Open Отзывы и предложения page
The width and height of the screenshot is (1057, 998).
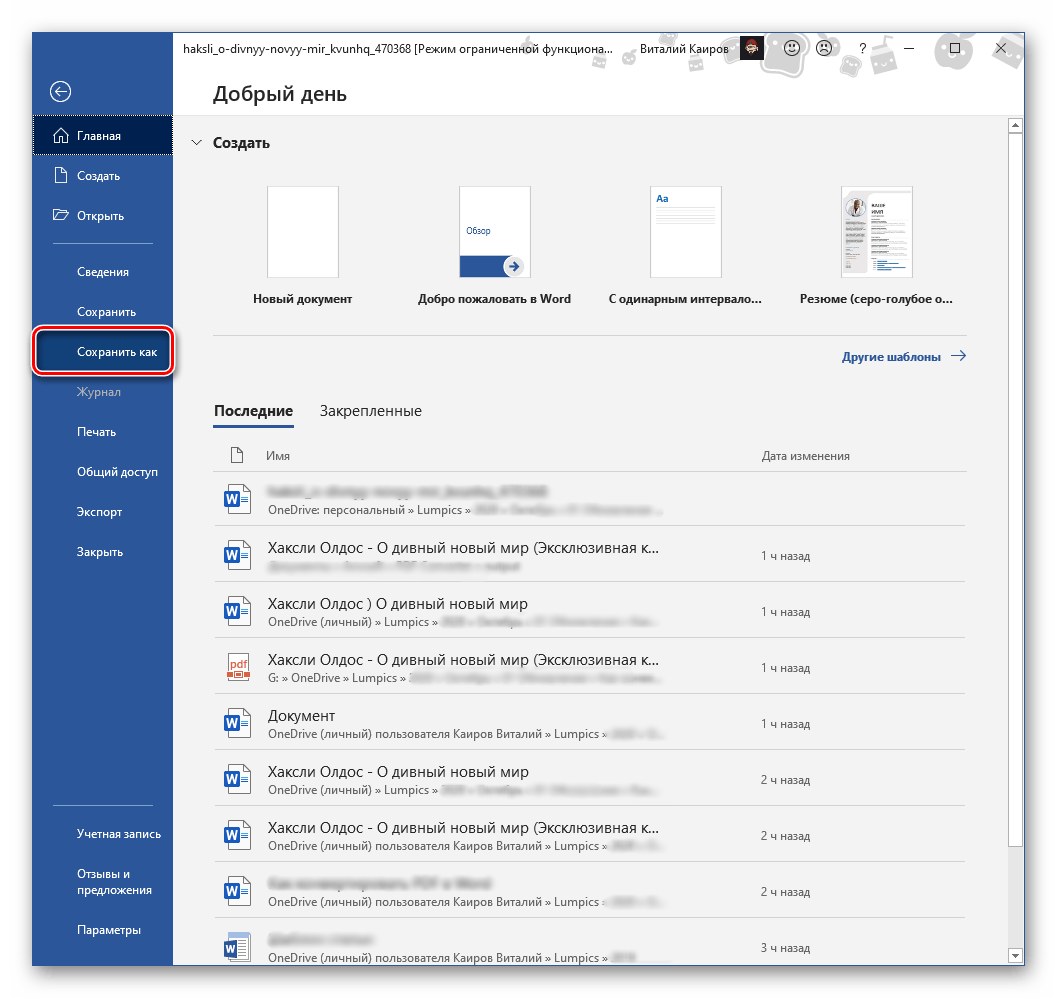tap(102, 881)
